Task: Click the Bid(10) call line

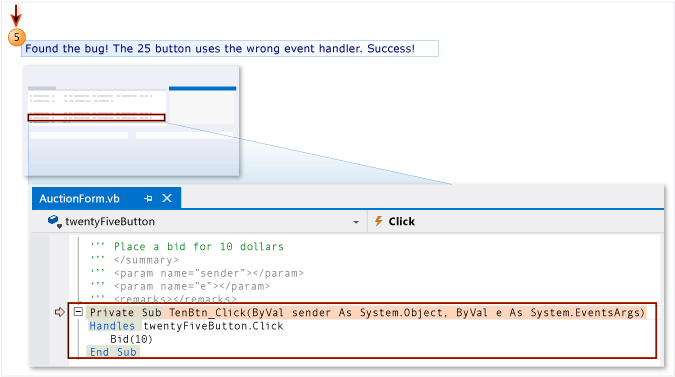Action: coord(131,339)
